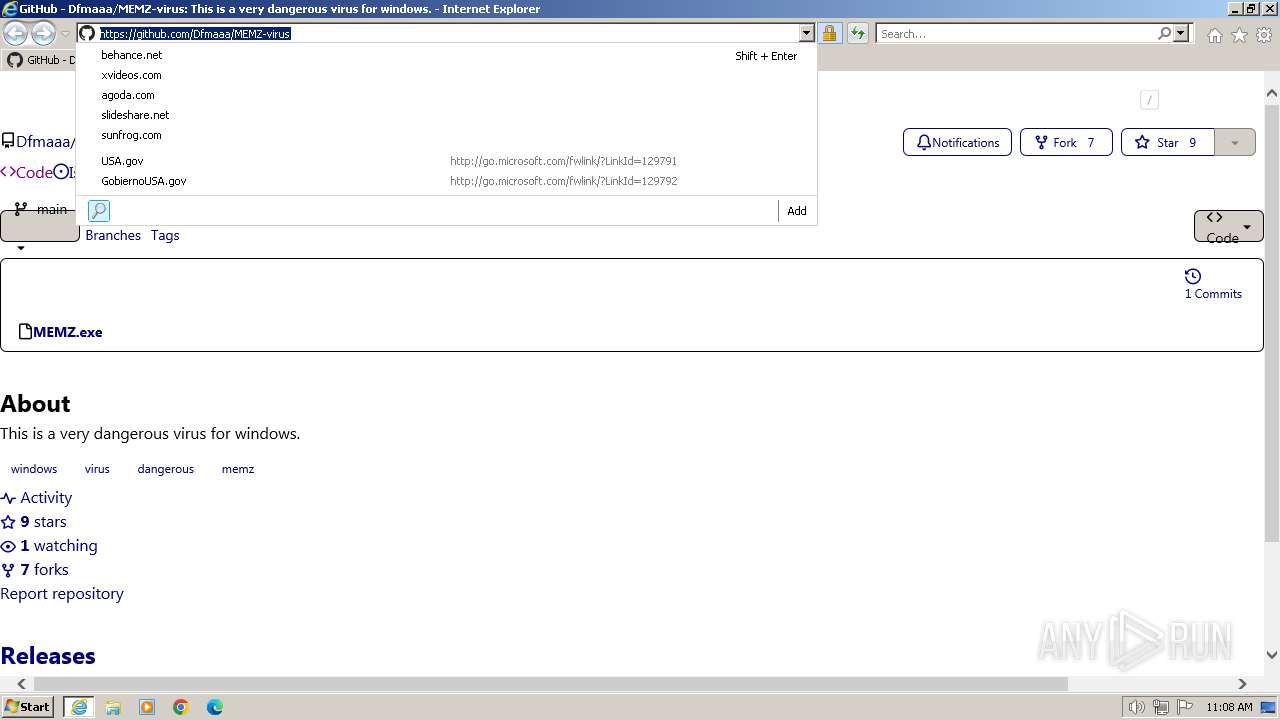Launch Windows Media Player from taskbar

click(147, 707)
